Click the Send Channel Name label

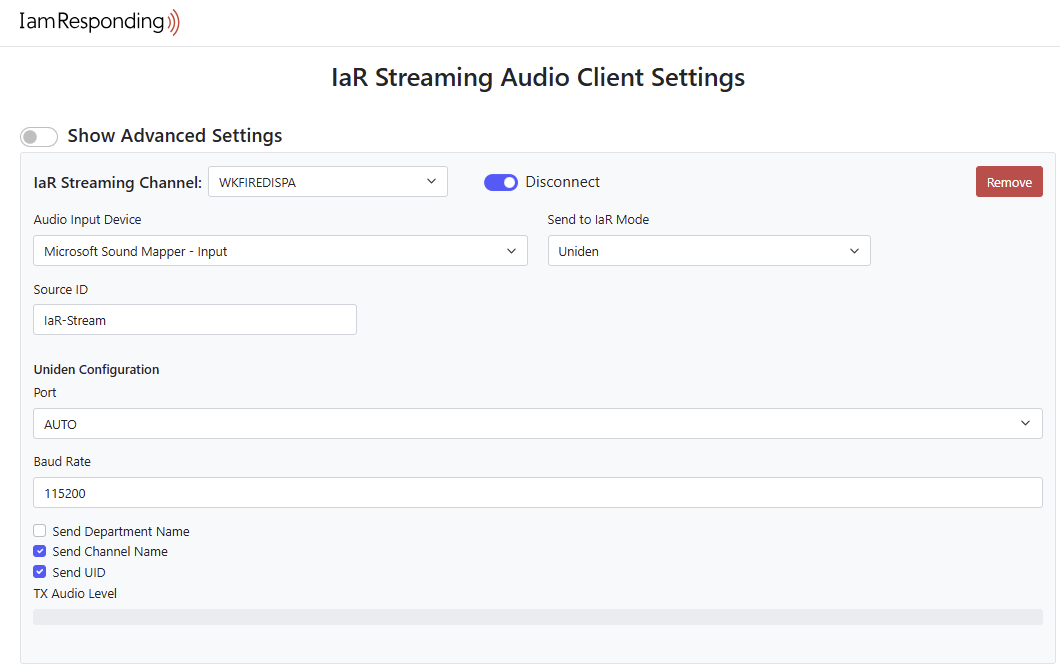(x=110, y=552)
